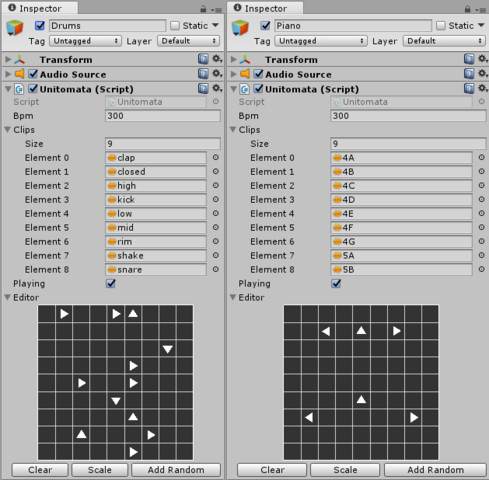Click Piano Clips Size field
The height and width of the screenshot is (480, 489).
coord(408,144)
